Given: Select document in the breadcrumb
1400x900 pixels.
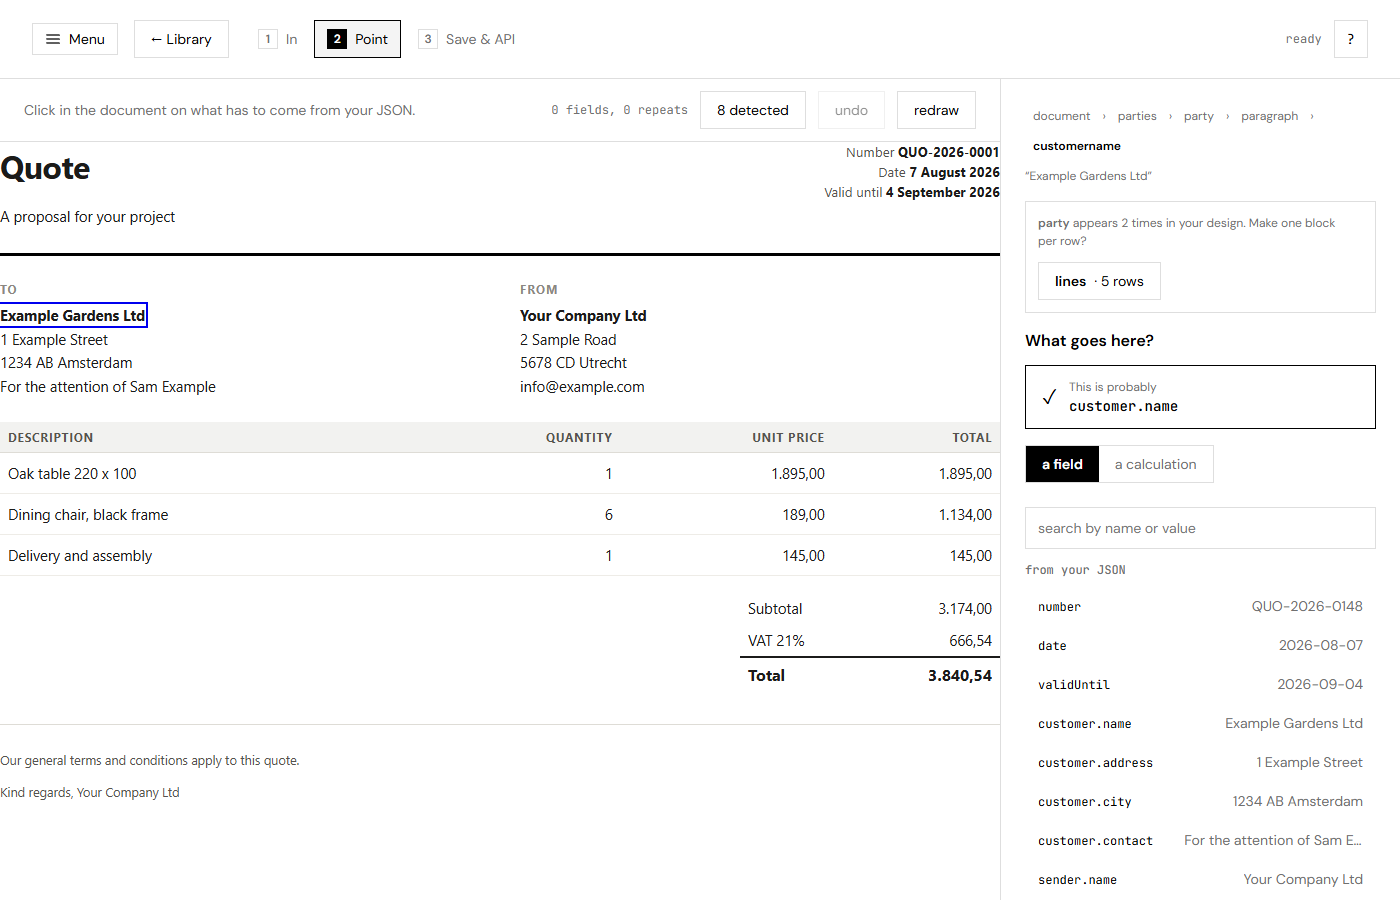Looking at the screenshot, I should click(1061, 116).
